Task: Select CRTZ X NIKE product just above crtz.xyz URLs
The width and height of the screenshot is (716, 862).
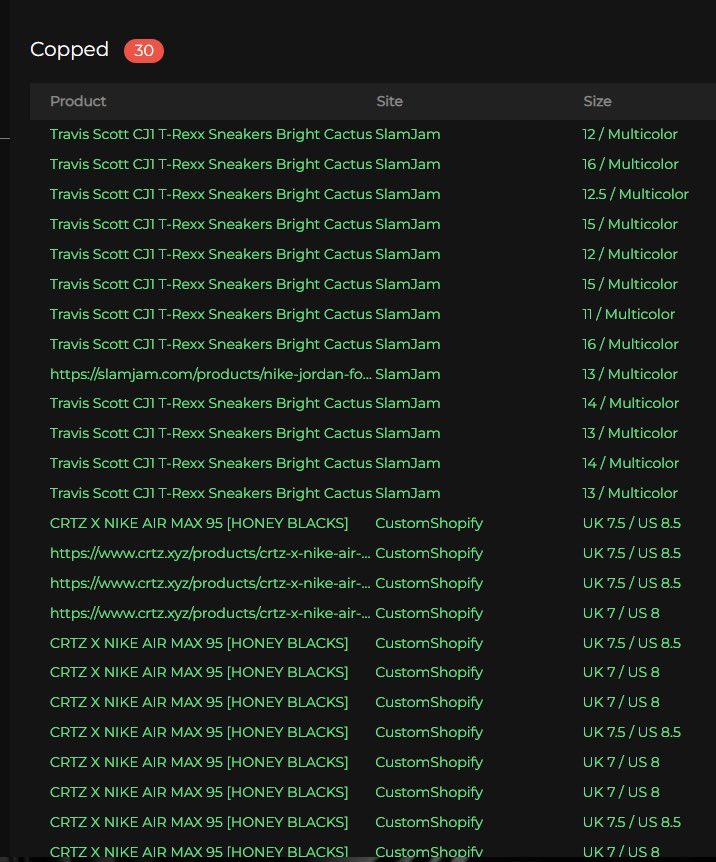Action: (199, 523)
